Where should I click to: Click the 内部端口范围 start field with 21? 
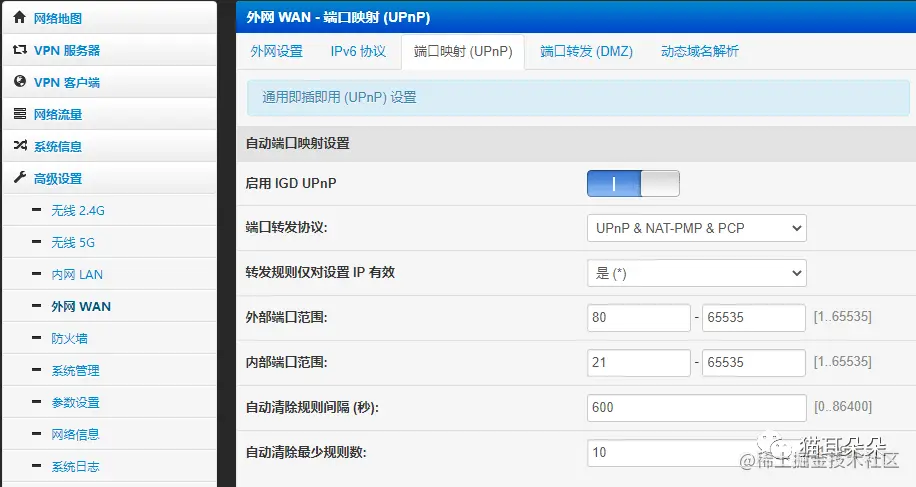point(639,363)
